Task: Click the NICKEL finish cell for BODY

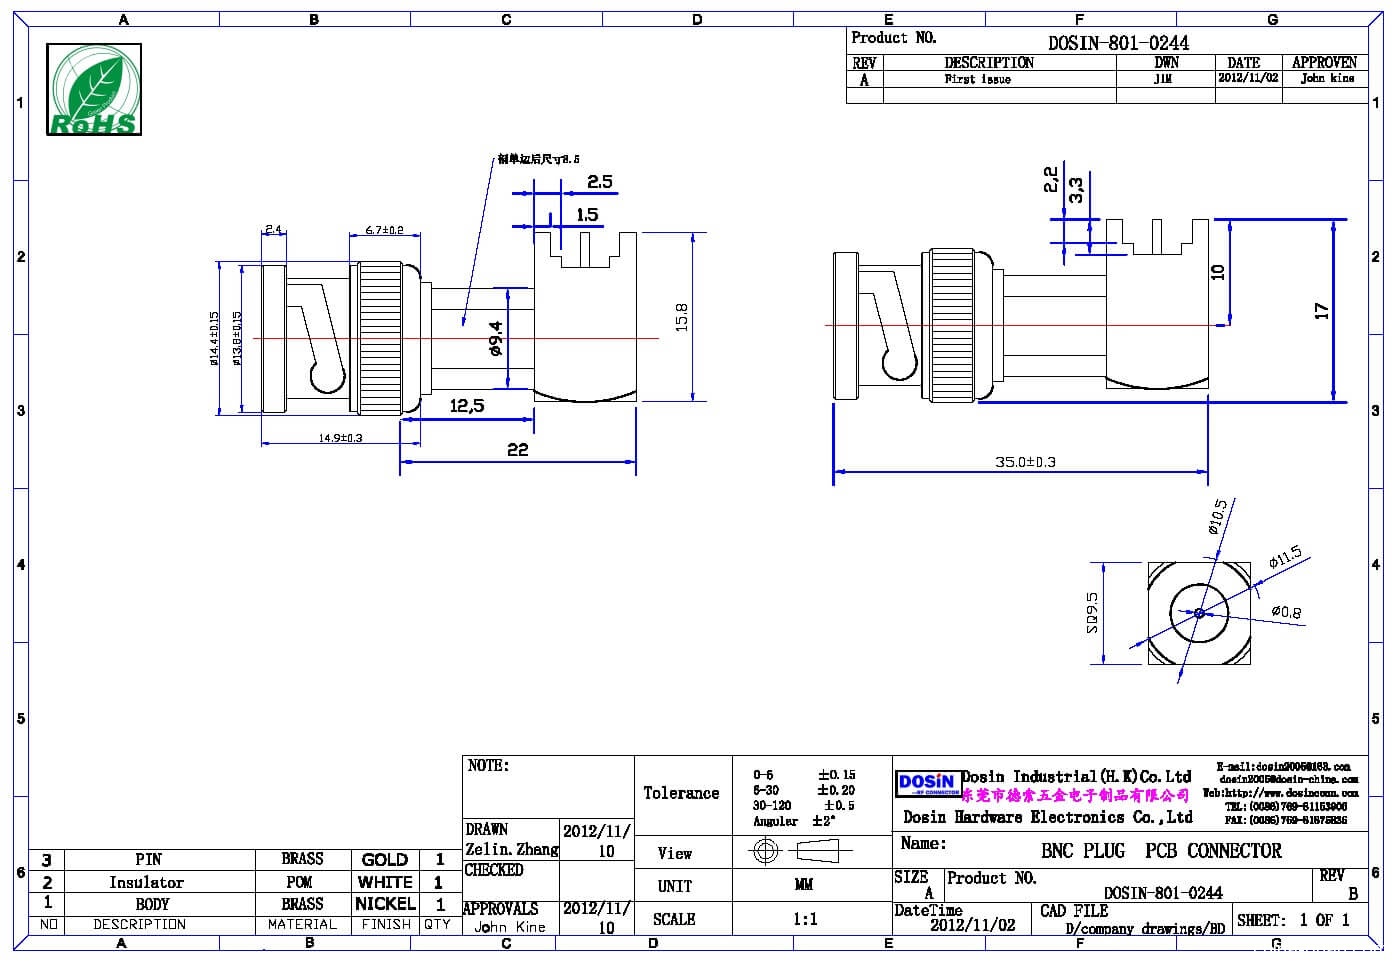Action: tap(384, 903)
